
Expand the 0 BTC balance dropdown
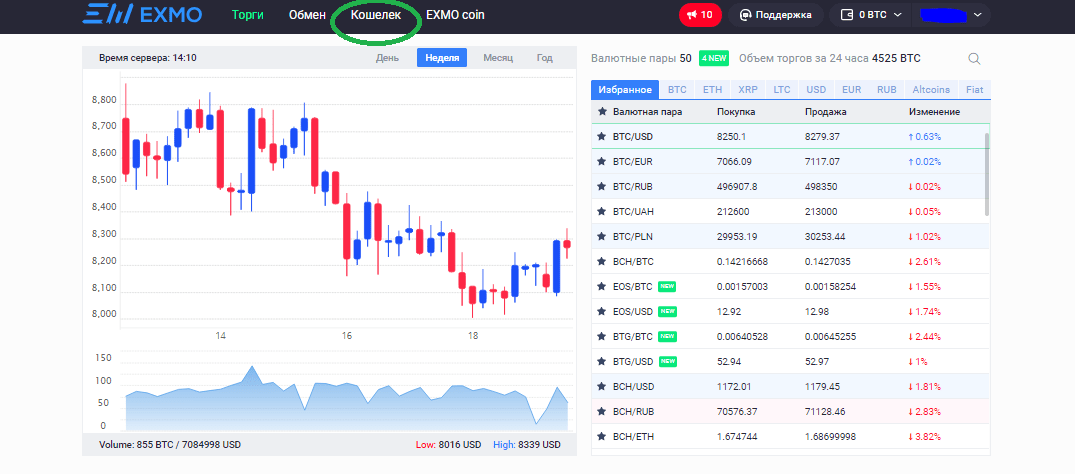[x=872, y=15]
